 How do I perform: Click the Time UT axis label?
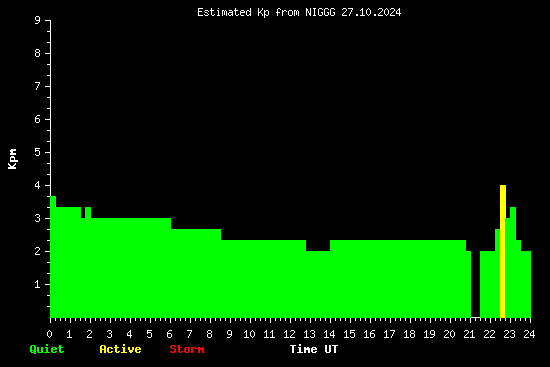coord(314,349)
